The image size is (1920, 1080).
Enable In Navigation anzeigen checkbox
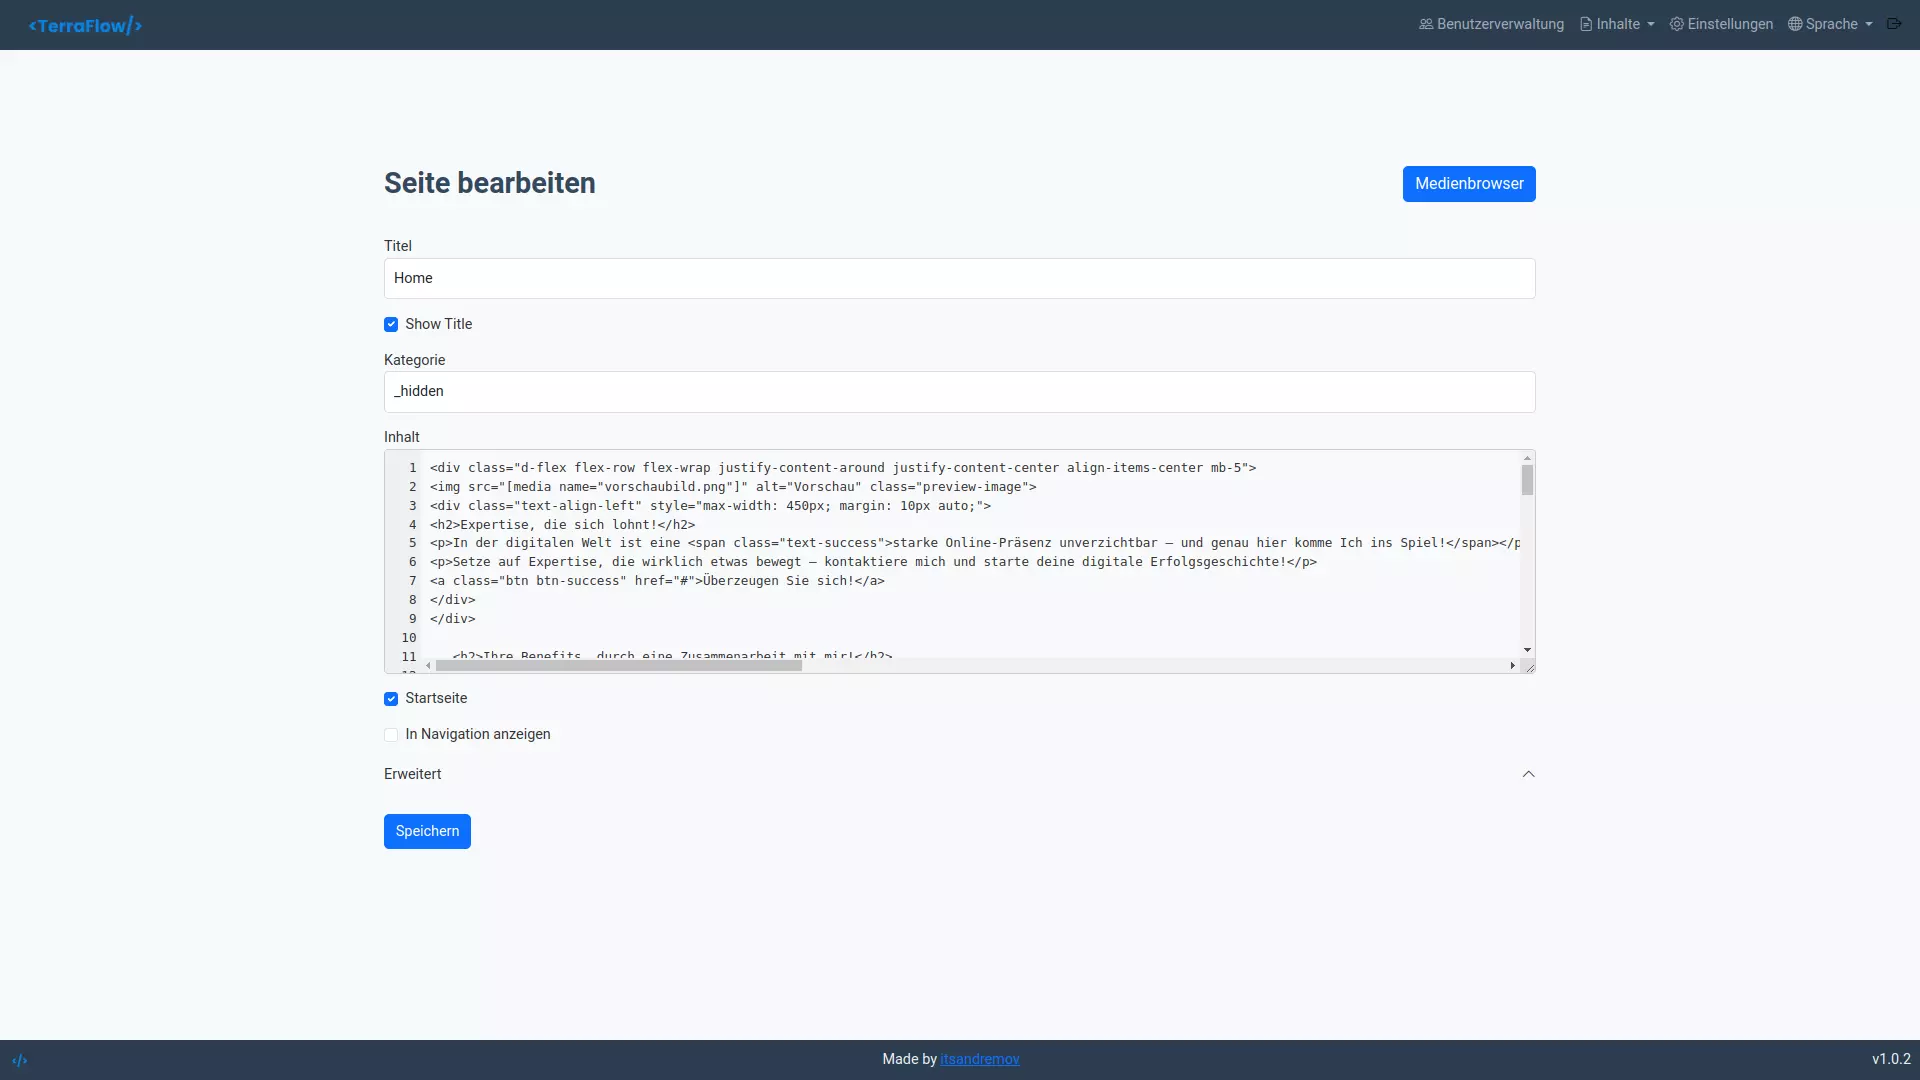[x=391, y=735]
